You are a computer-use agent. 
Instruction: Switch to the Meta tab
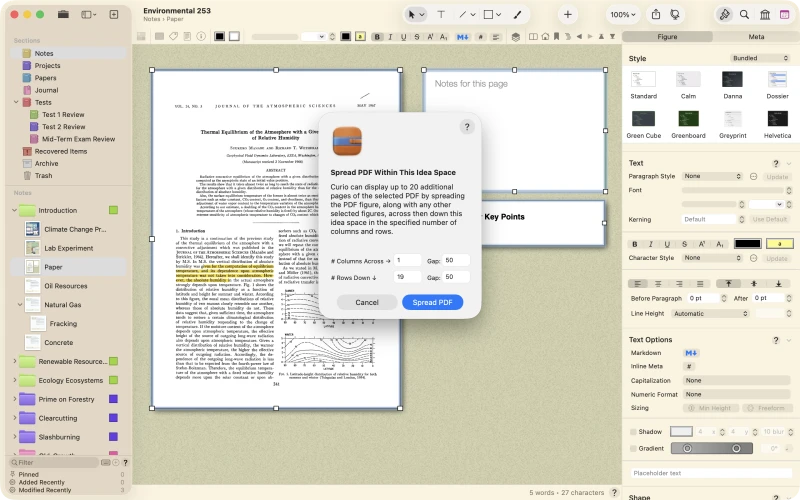pos(756,37)
